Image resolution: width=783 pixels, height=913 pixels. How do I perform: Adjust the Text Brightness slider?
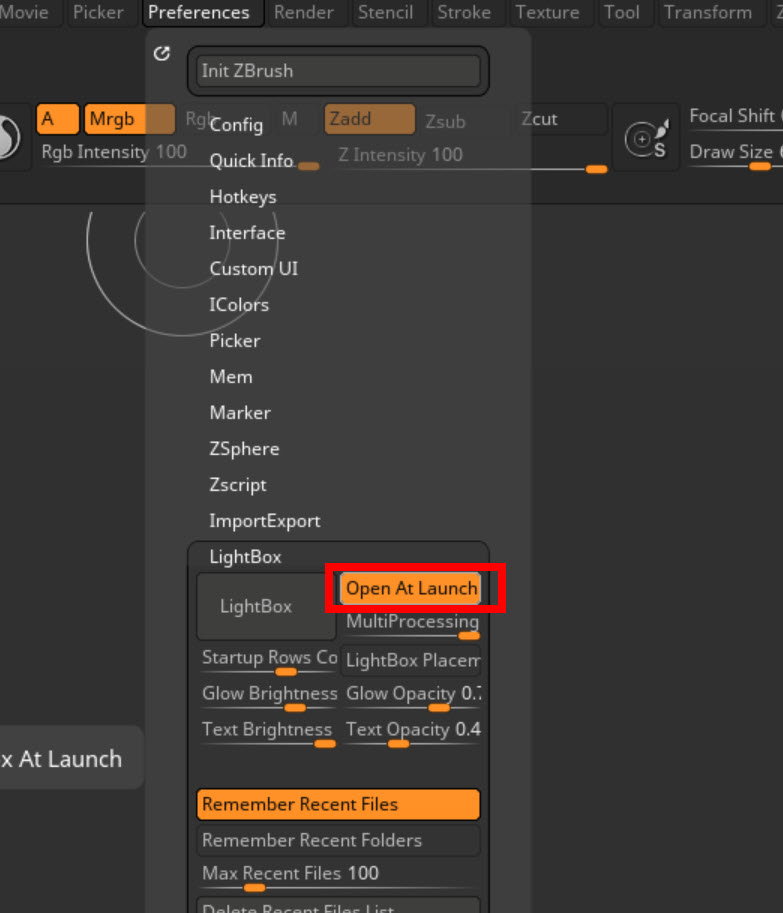coord(267,733)
